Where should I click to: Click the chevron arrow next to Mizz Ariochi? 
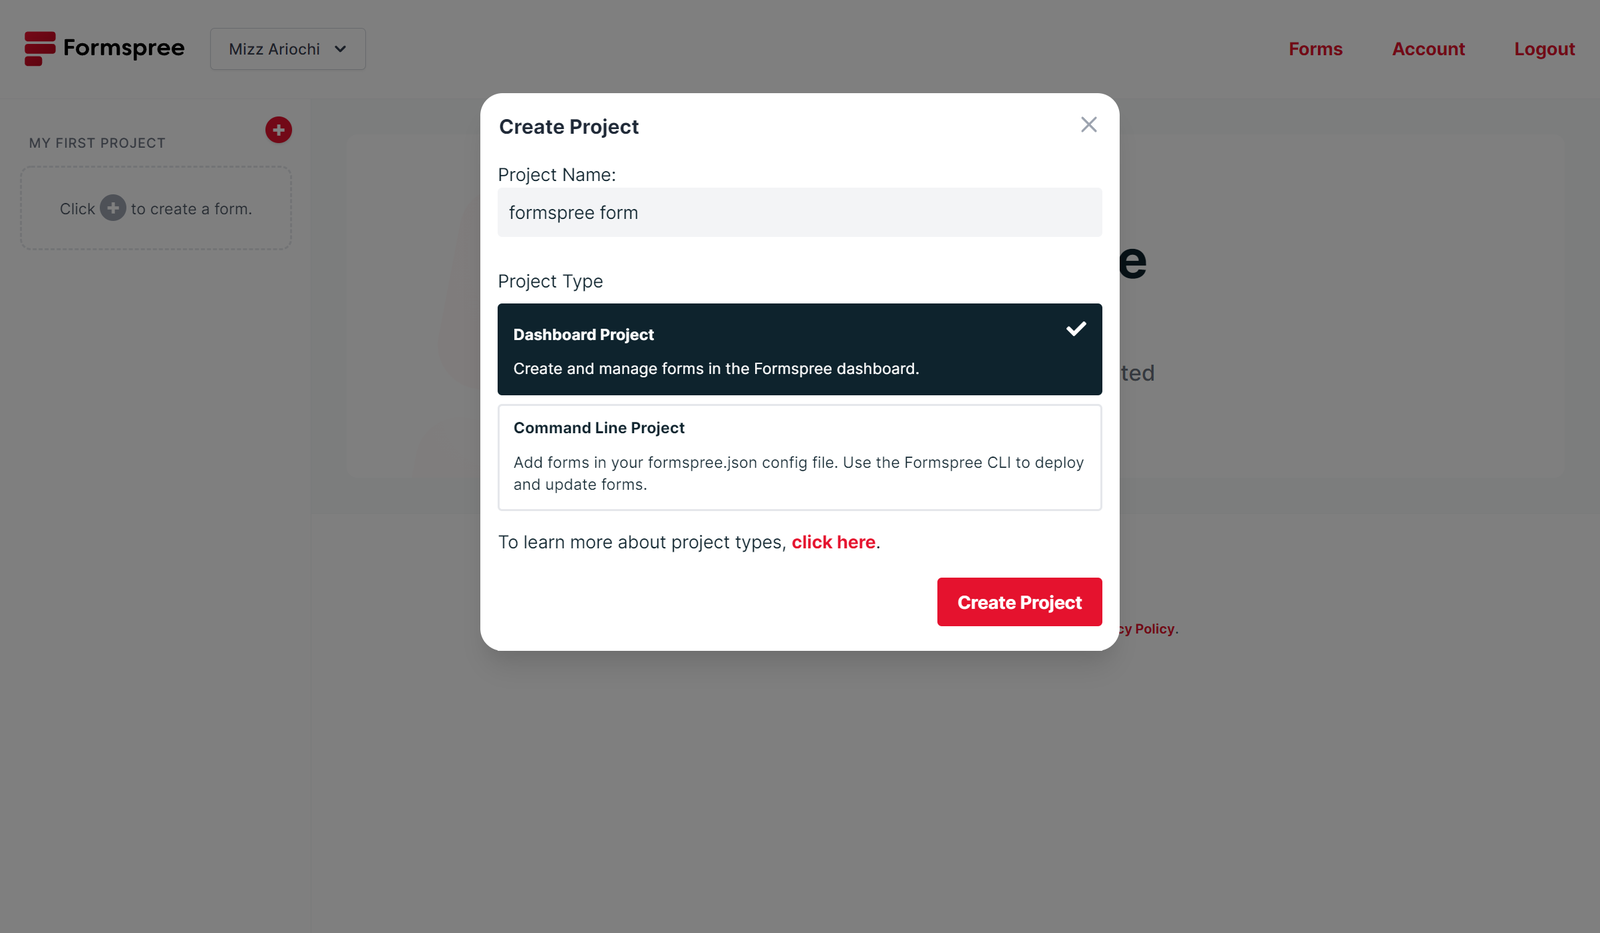click(x=340, y=49)
